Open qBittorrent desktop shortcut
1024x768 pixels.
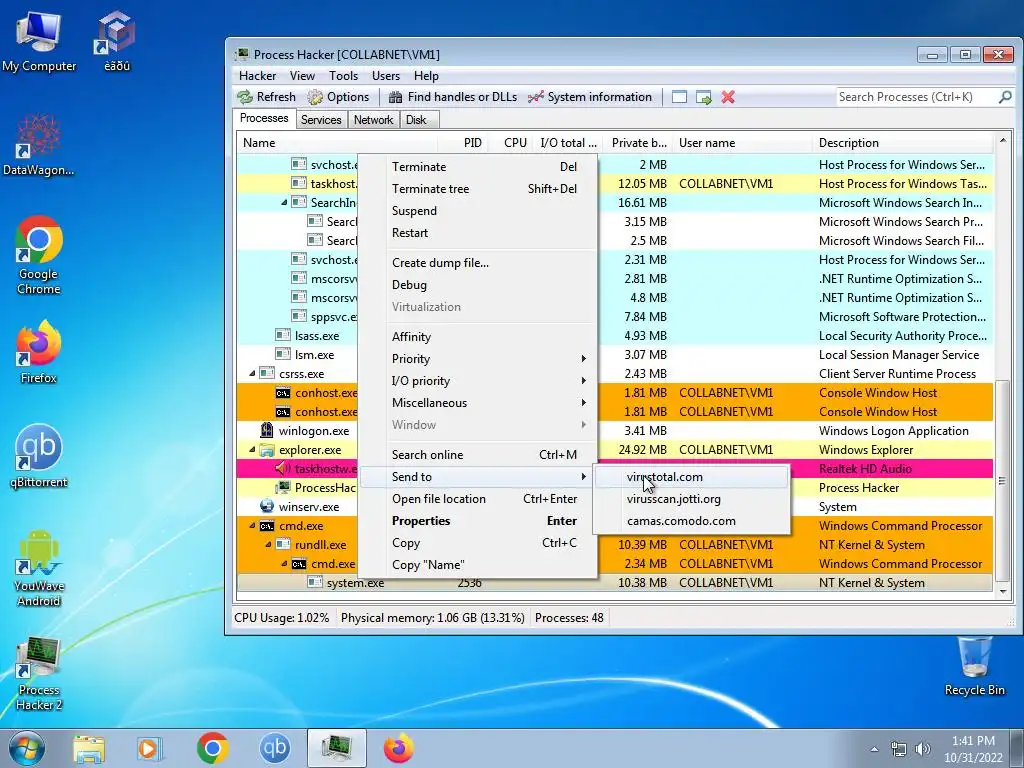[x=39, y=456]
